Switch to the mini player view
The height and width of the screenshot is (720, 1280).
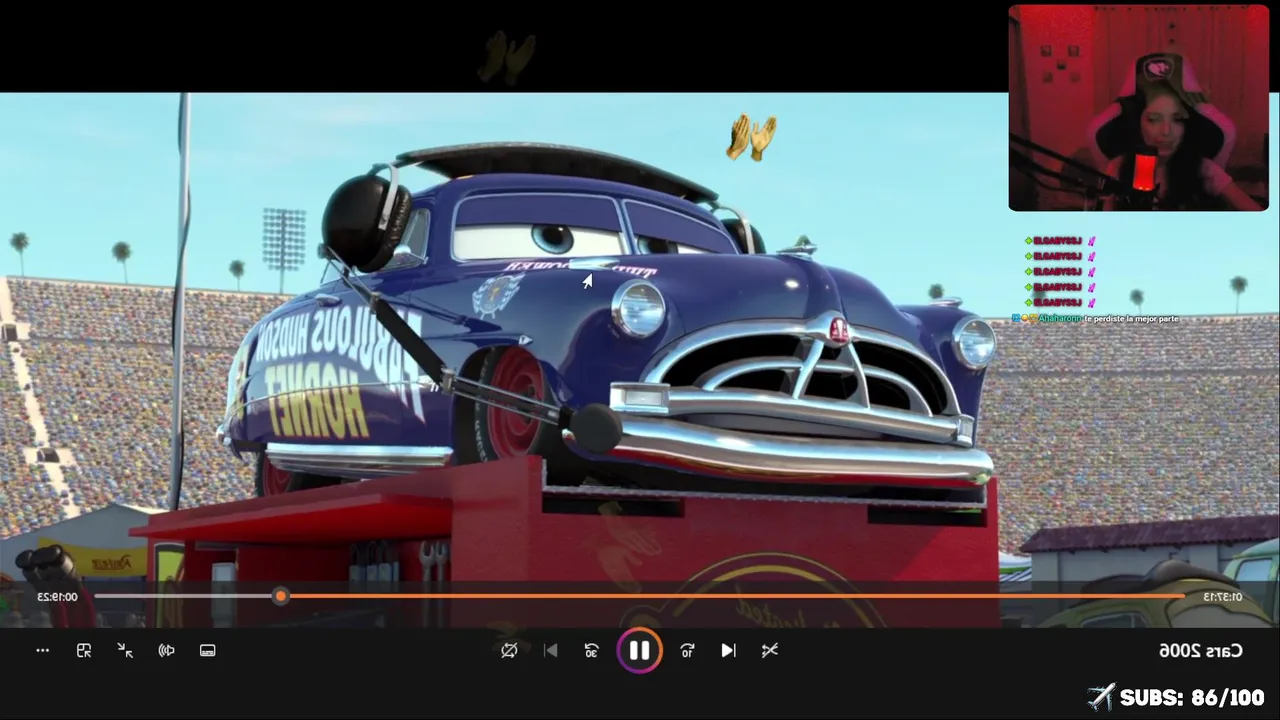coord(84,650)
